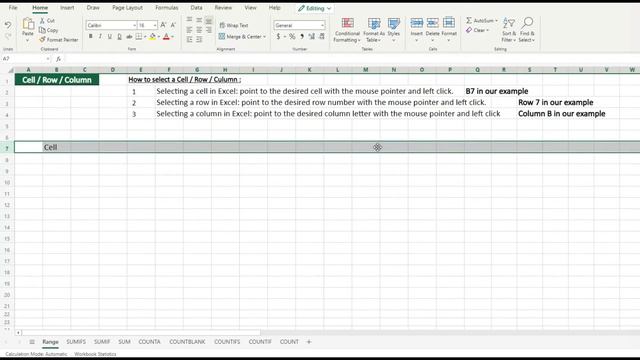Open Format As Table menu

(x=374, y=30)
